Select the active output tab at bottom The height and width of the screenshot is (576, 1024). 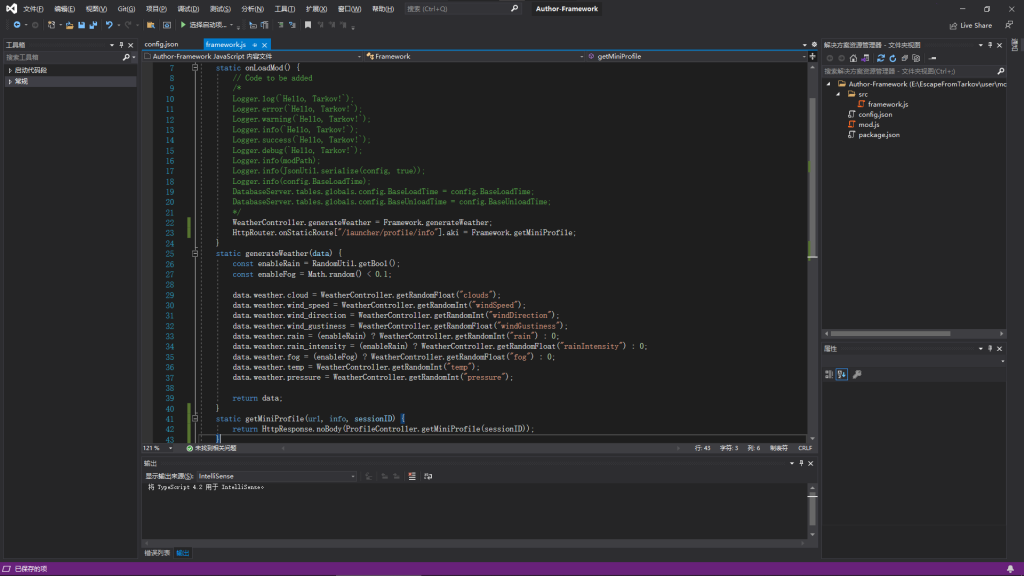coord(183,553)
